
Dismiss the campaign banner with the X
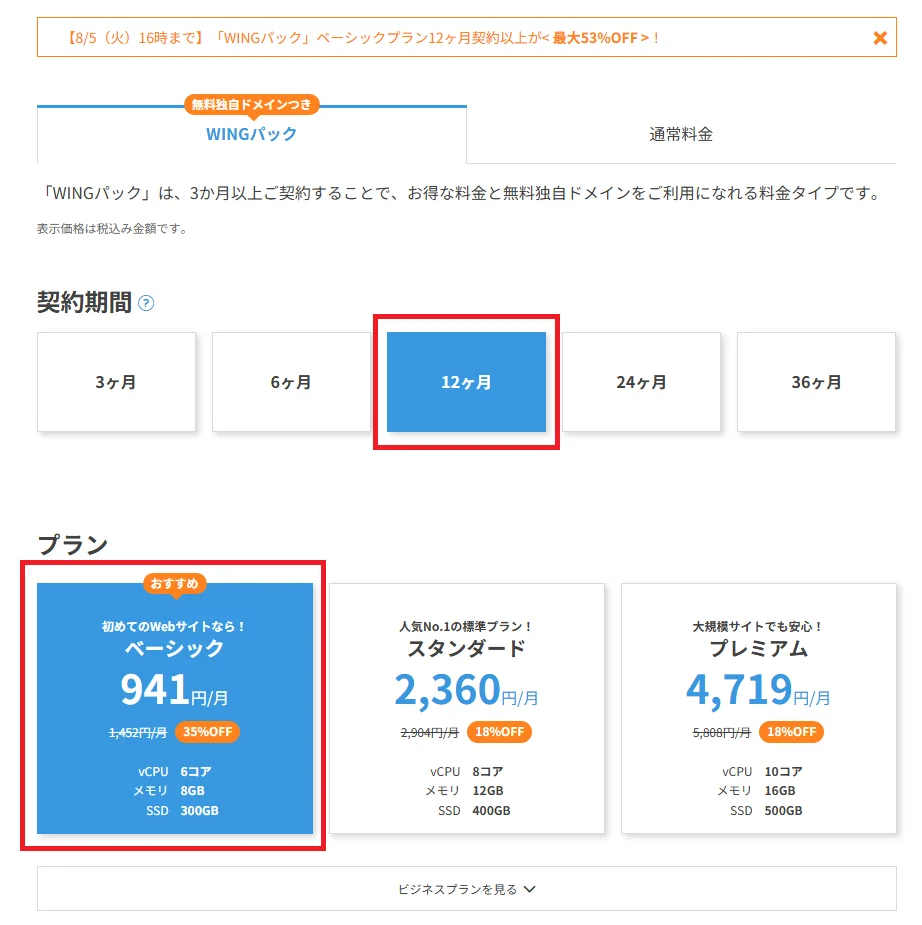(880, 38)
